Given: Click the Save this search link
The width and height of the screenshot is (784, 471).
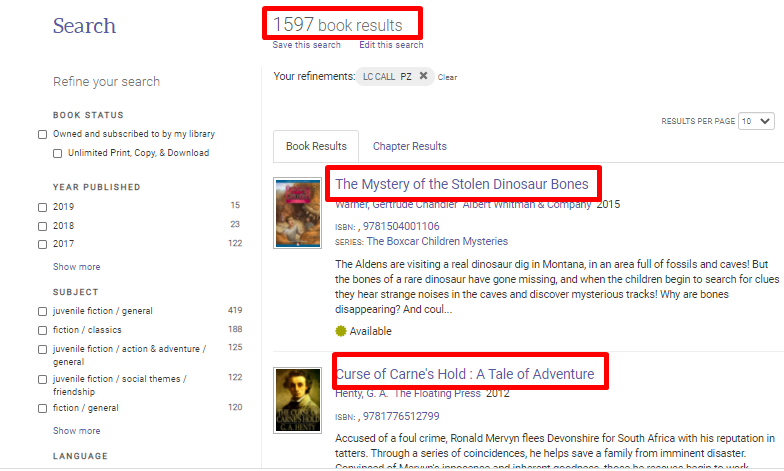Looking at the screenshot, I should pos(306,45).
